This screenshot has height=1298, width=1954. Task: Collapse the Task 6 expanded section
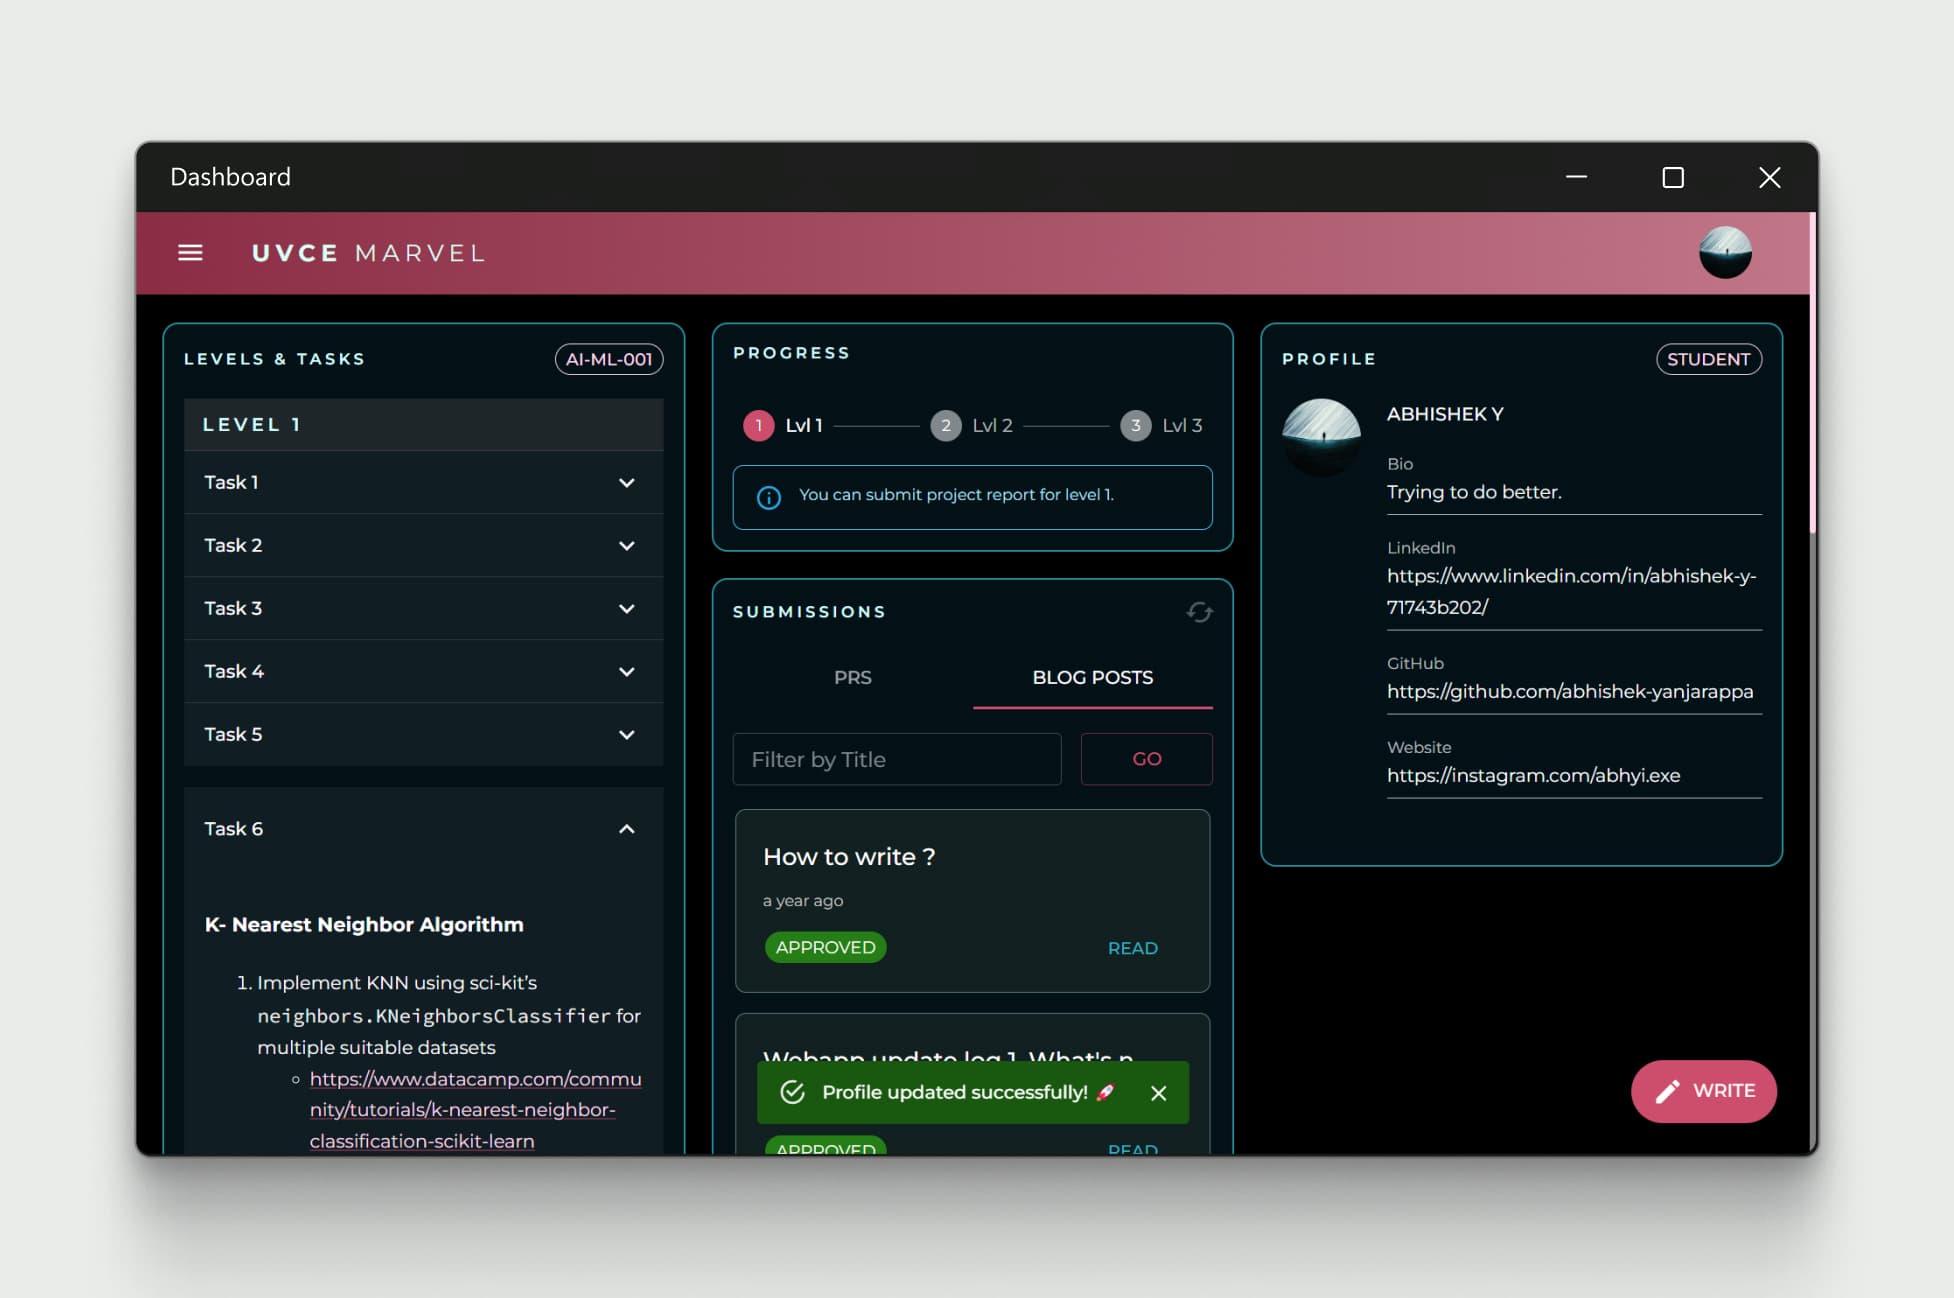tap(626, 829)
